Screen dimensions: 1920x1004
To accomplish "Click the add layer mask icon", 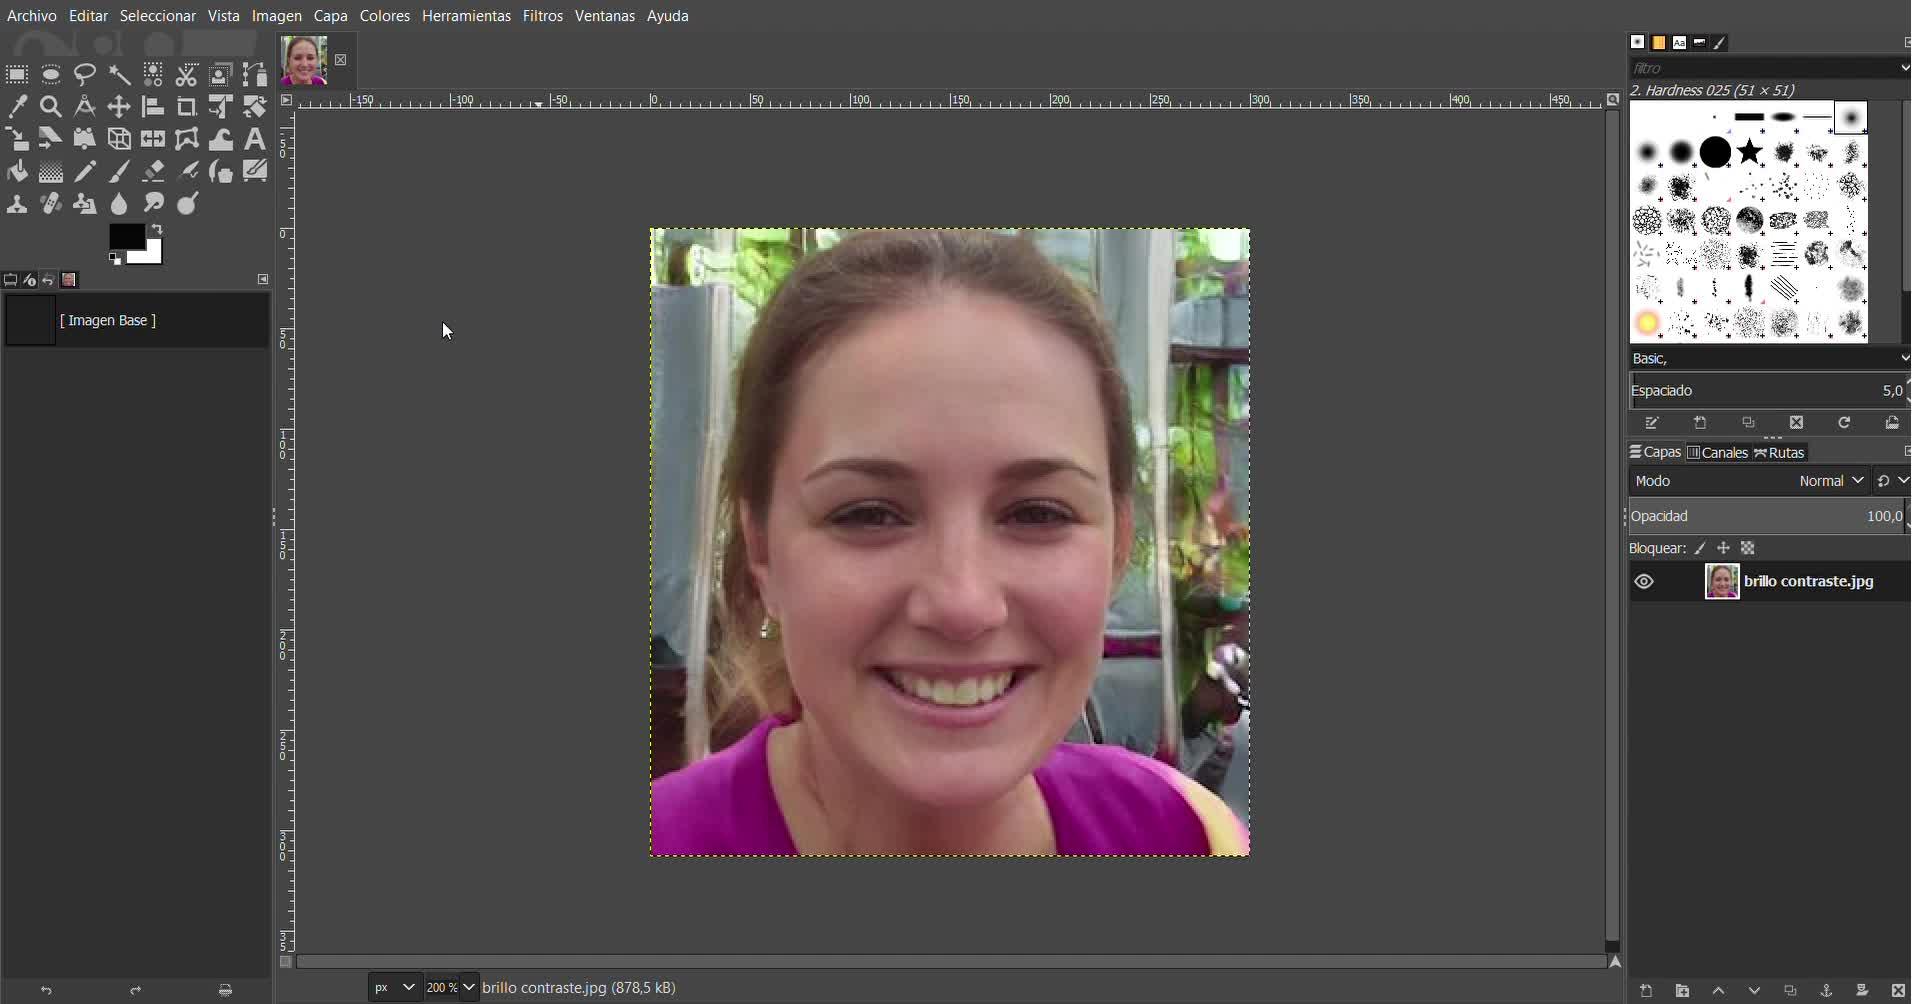I will 1862,990.
